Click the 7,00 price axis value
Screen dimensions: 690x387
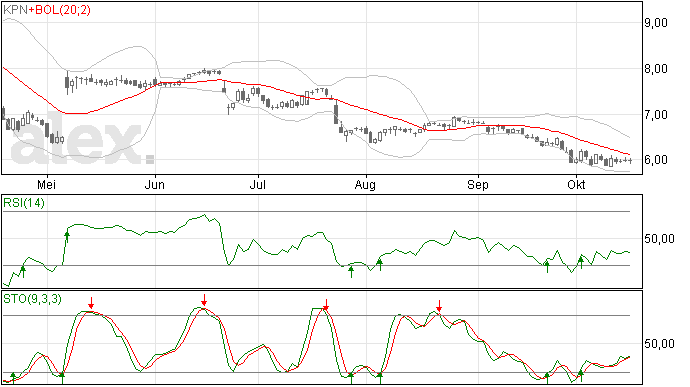tap(656, 115)
